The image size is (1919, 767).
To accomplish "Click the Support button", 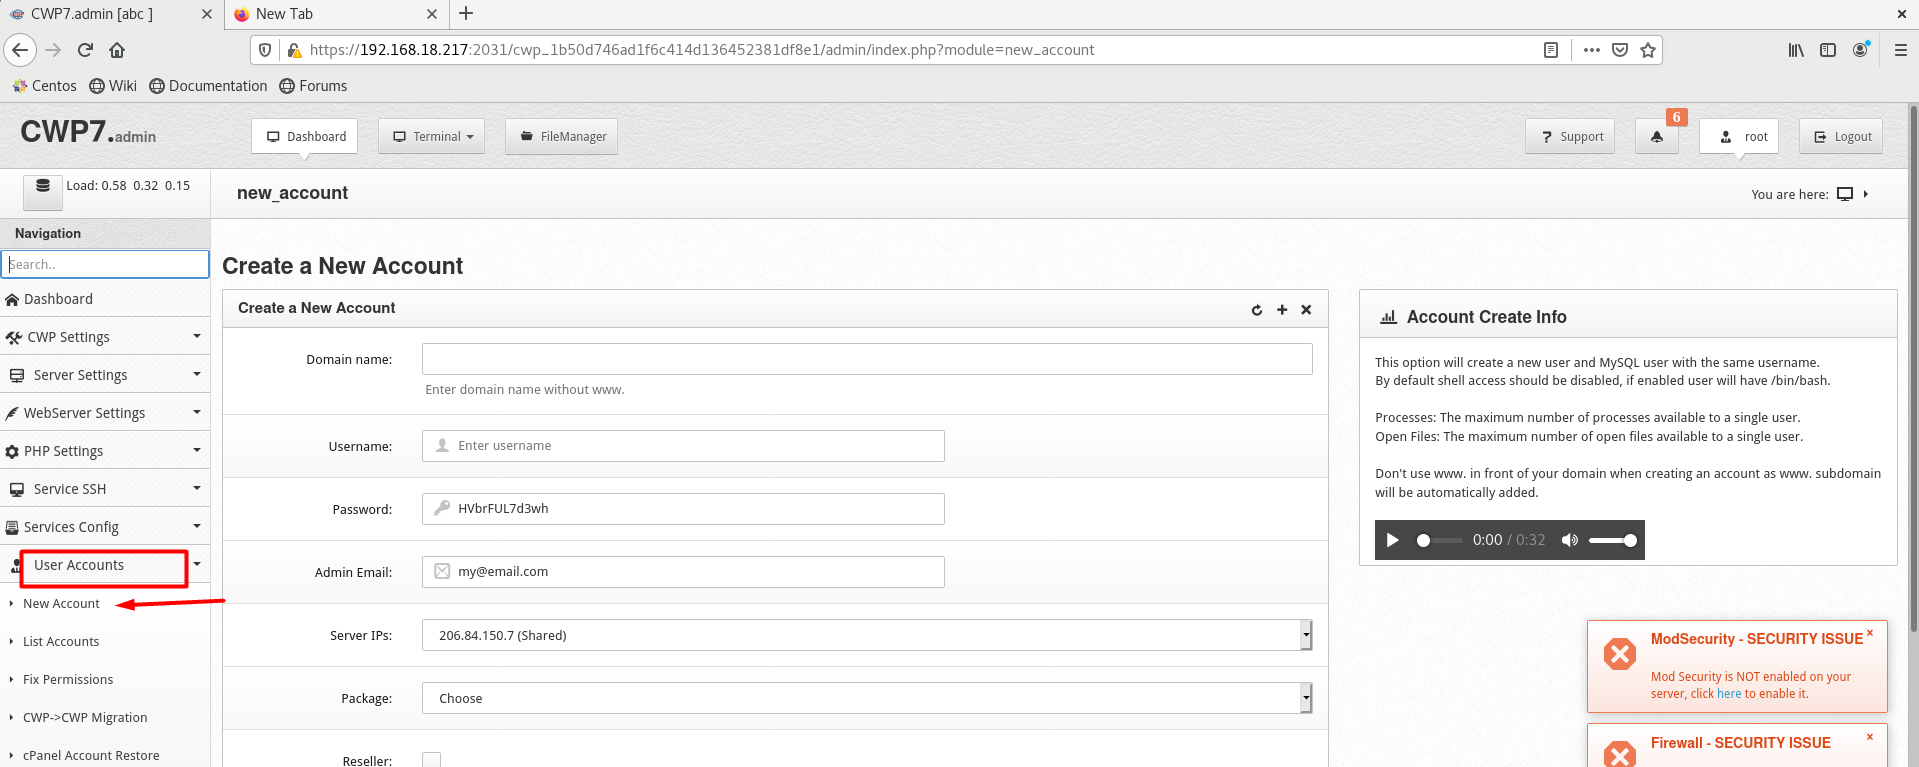I will 1570,137.
